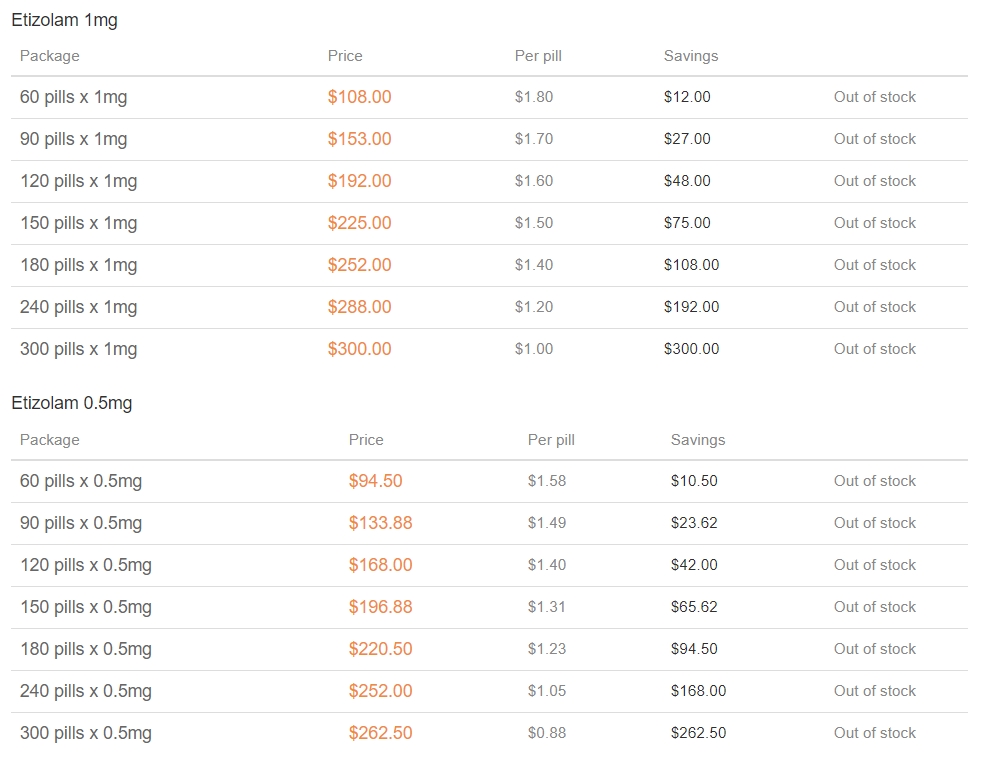Click the $42.00 savings value
Viewport: 997px width, 767px height.
pyautogui.click(x=694, y=565)
